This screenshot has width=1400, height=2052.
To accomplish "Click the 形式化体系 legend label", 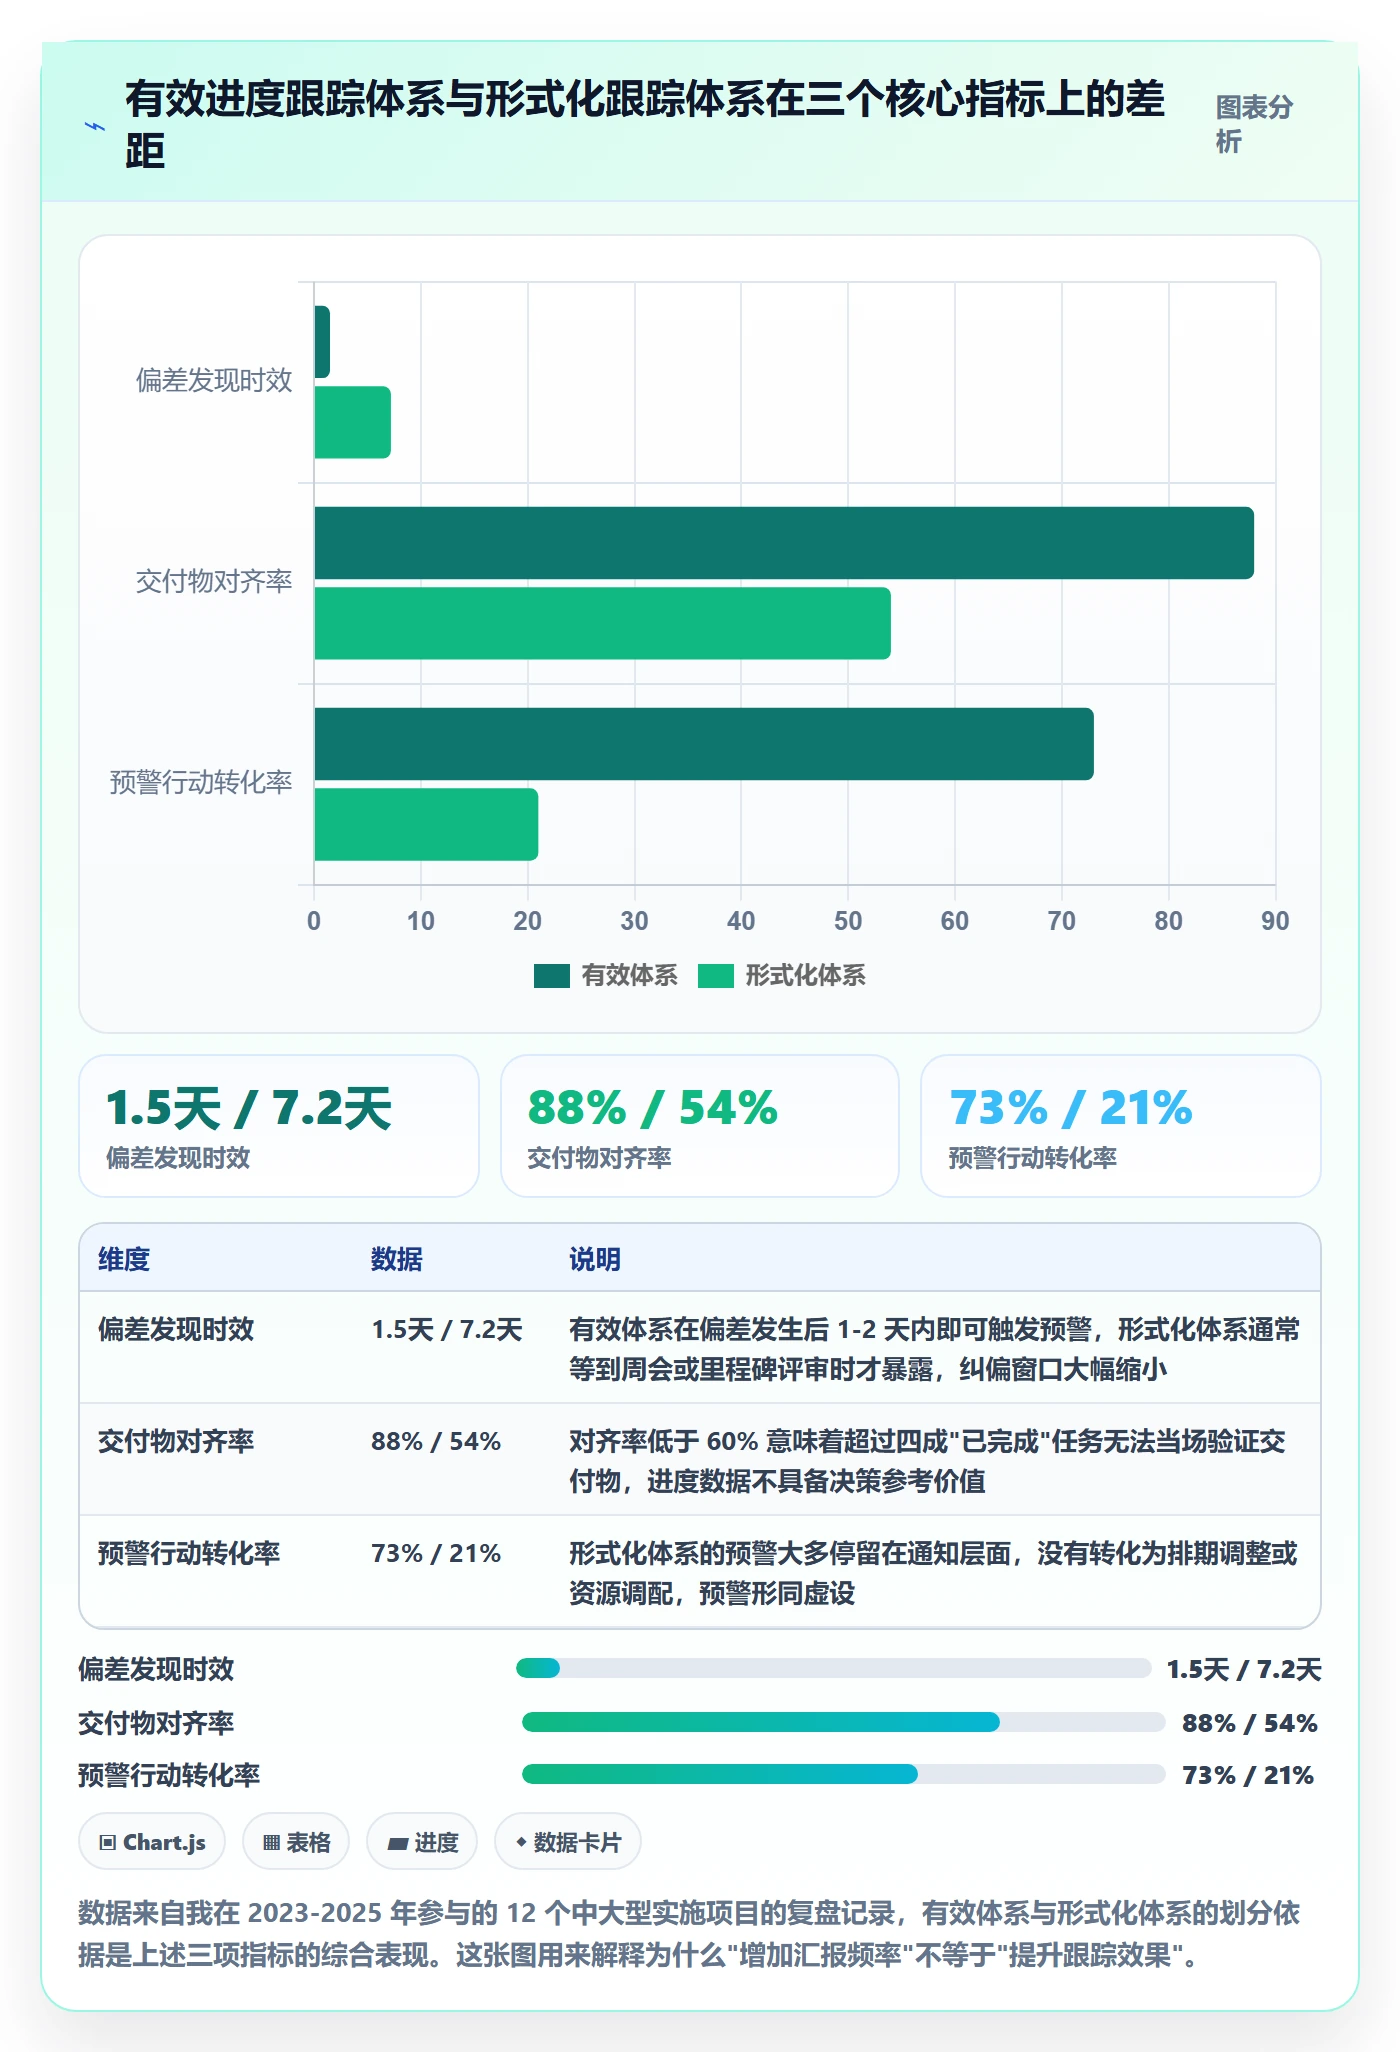I will tap(805, 975).
